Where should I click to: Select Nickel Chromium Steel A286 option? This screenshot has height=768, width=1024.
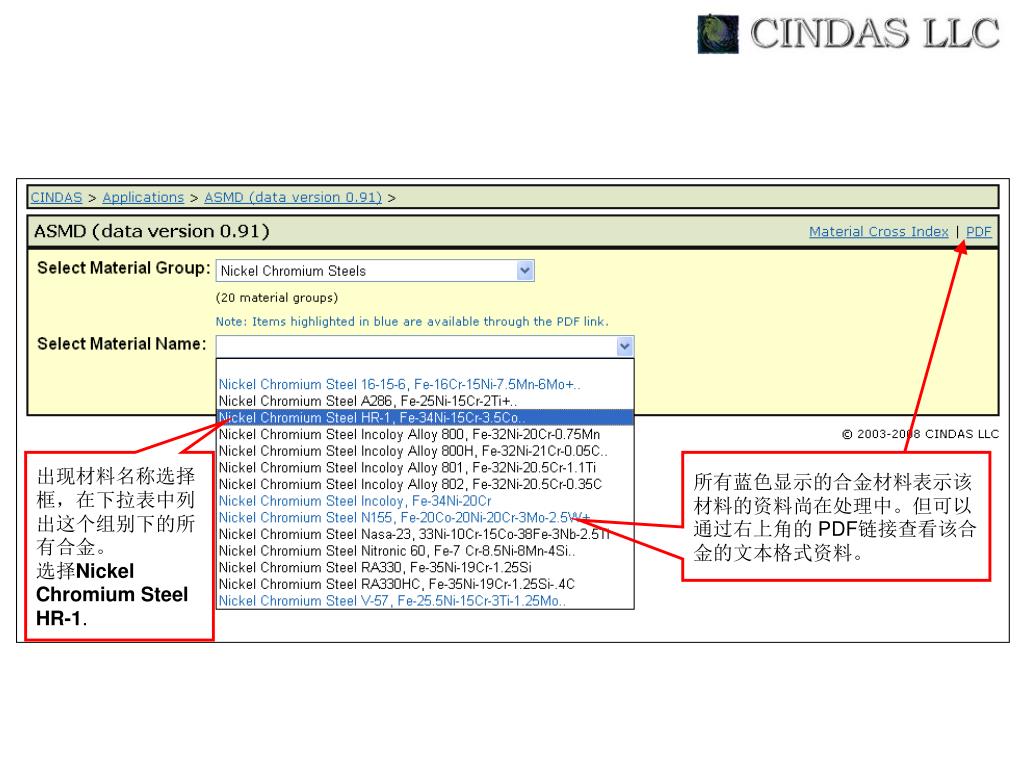coord(425,401)
